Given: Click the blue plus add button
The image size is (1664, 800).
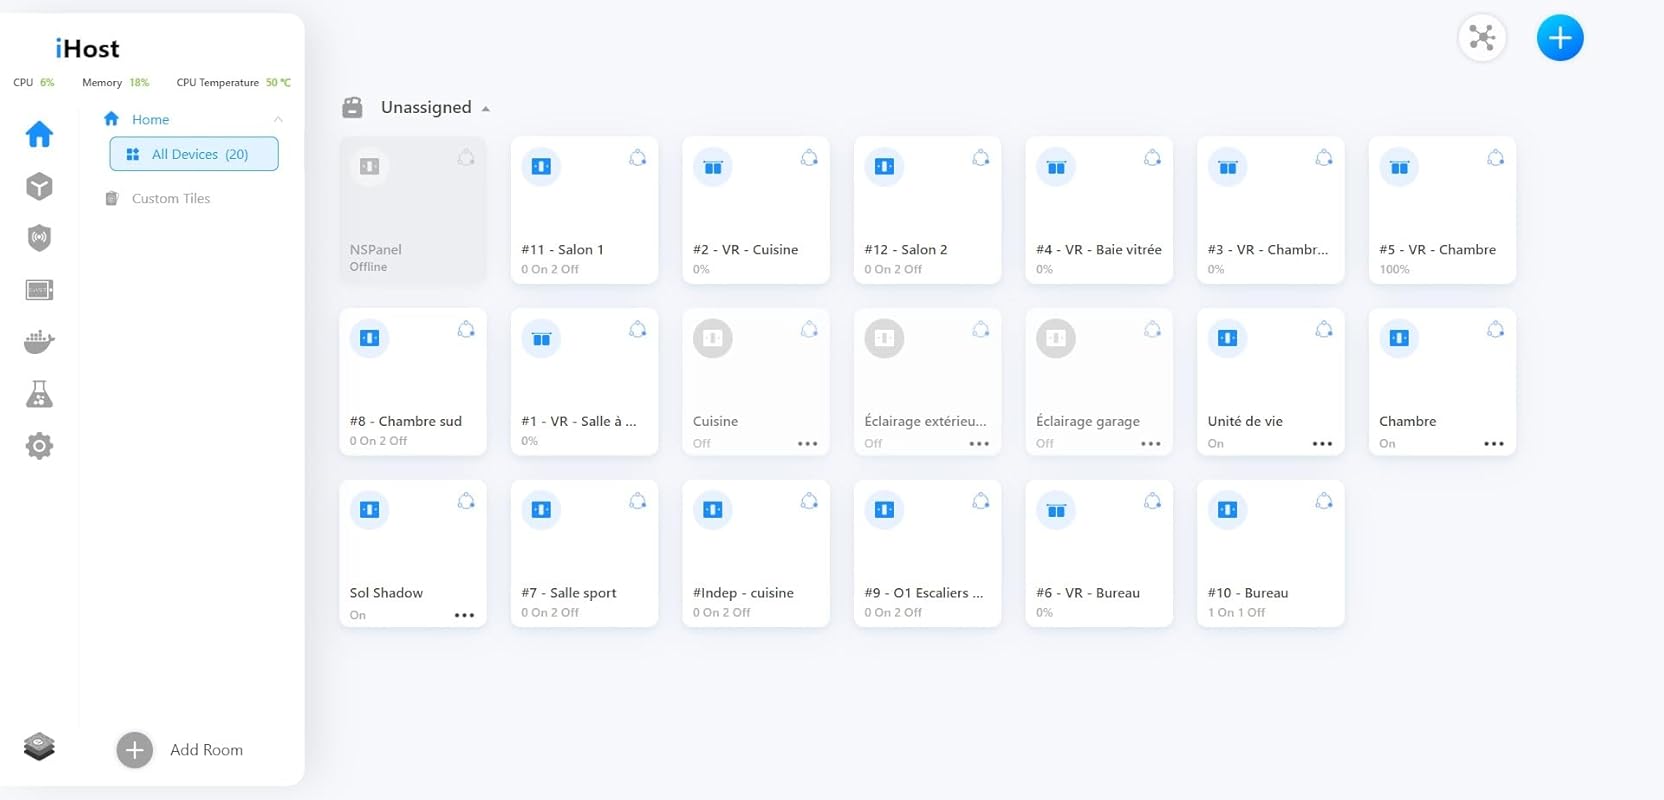Looking at the screenshot, I should 1560,38.
